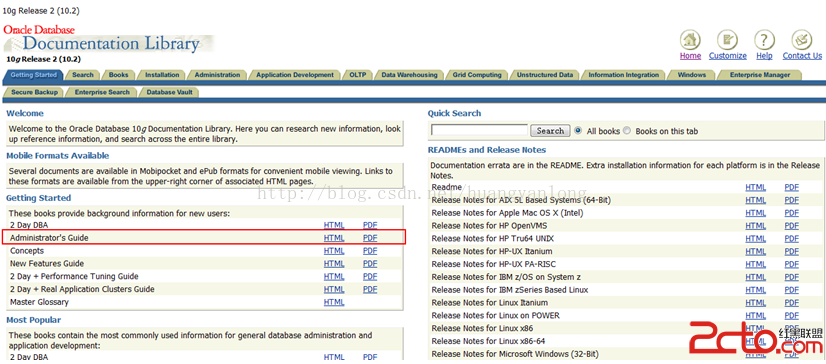Switch to the Enterprise Search tab
The height and width of the screenshot is (364, 826).
pyautogui.click(x=102, y=92)
